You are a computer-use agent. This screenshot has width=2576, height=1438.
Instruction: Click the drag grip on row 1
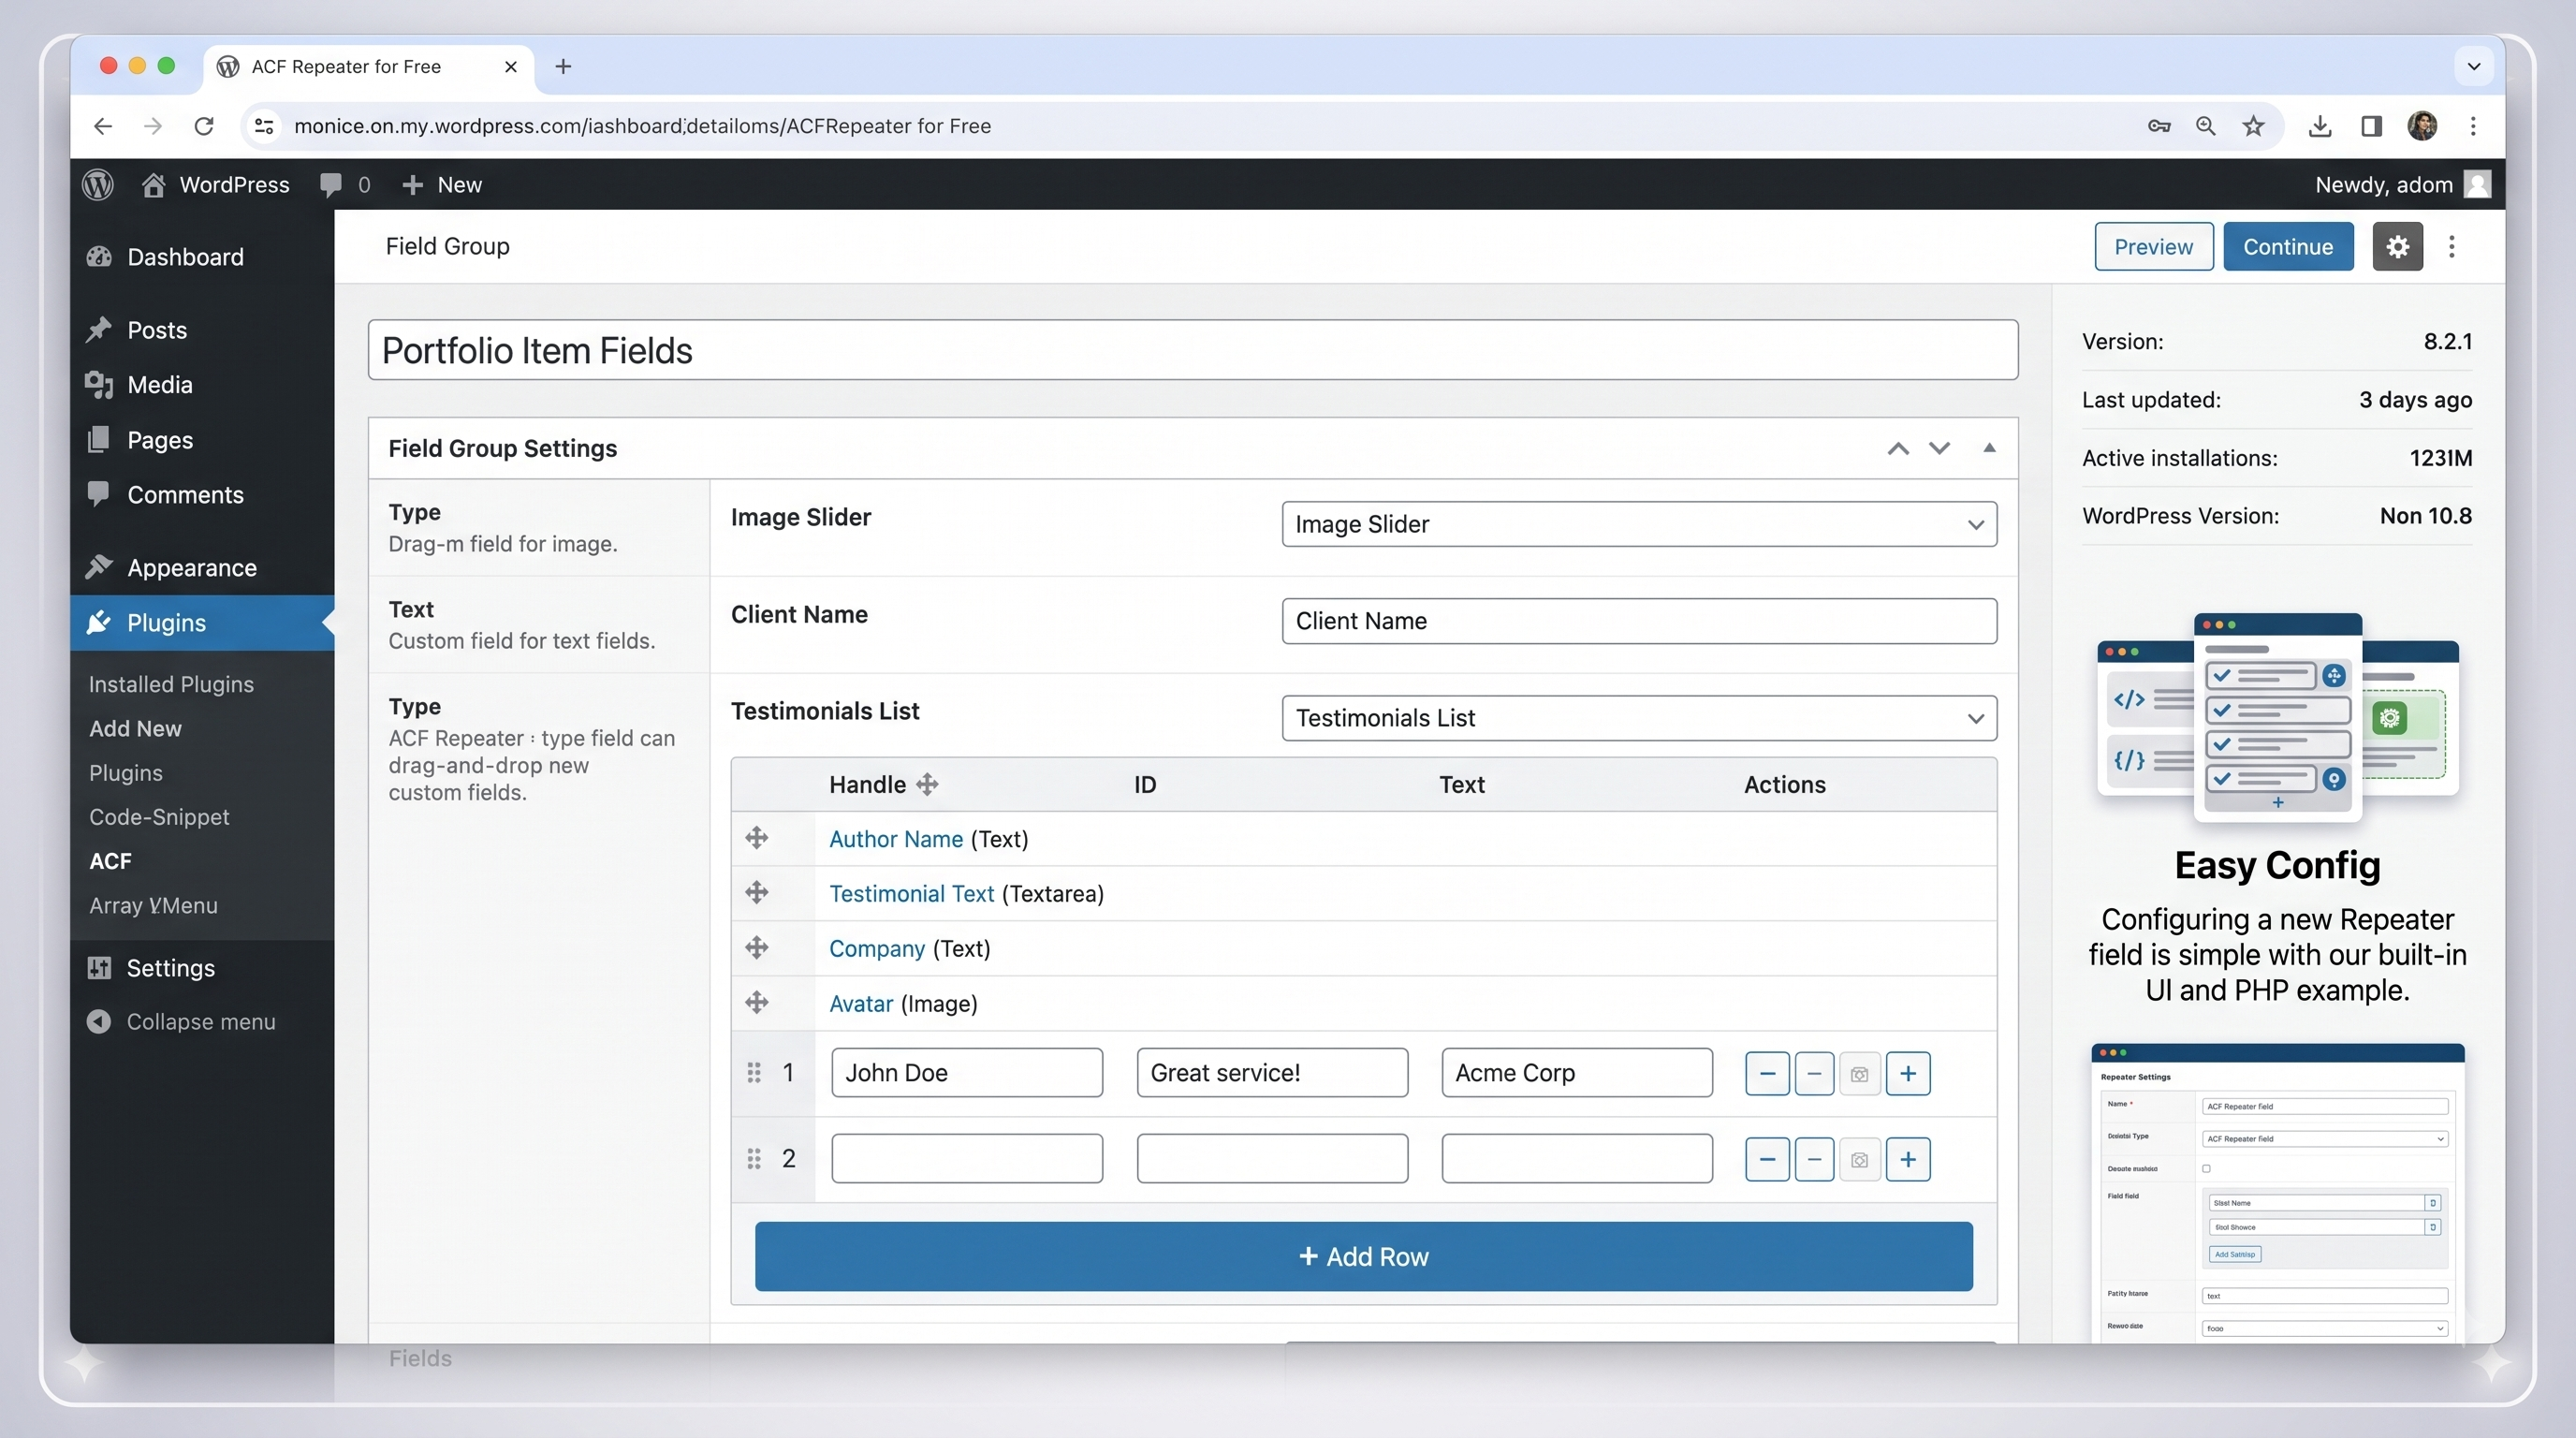pyautogui.click(x=754, y=1073)
